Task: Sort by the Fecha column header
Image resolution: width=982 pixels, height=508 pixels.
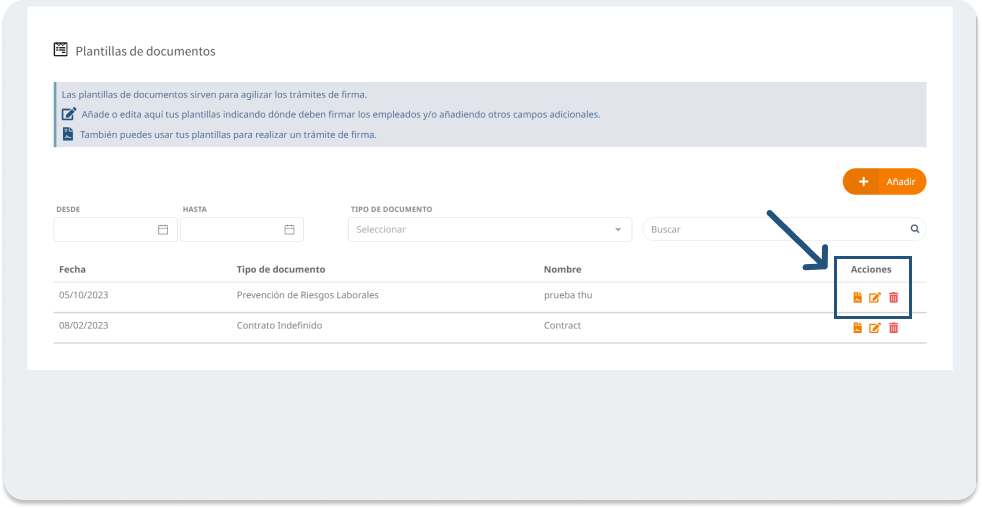Action: tap(72, 269)
